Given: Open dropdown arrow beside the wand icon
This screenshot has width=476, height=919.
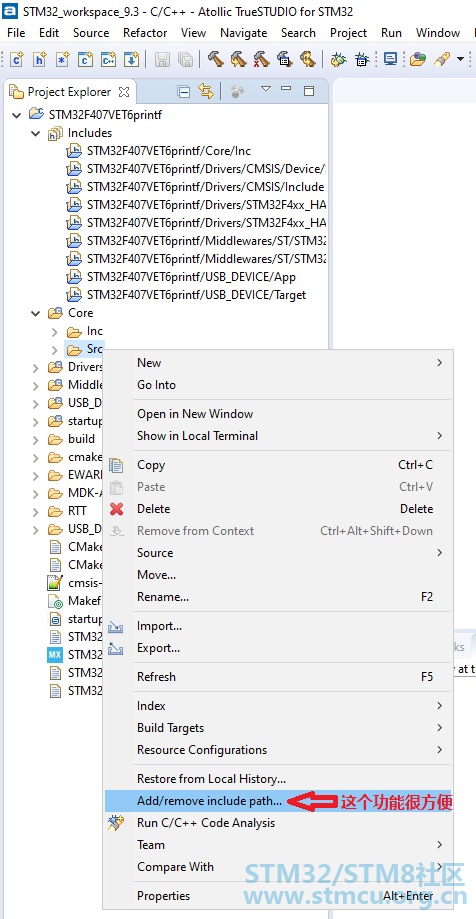Looking at the screenshot, I should point(460,59).
